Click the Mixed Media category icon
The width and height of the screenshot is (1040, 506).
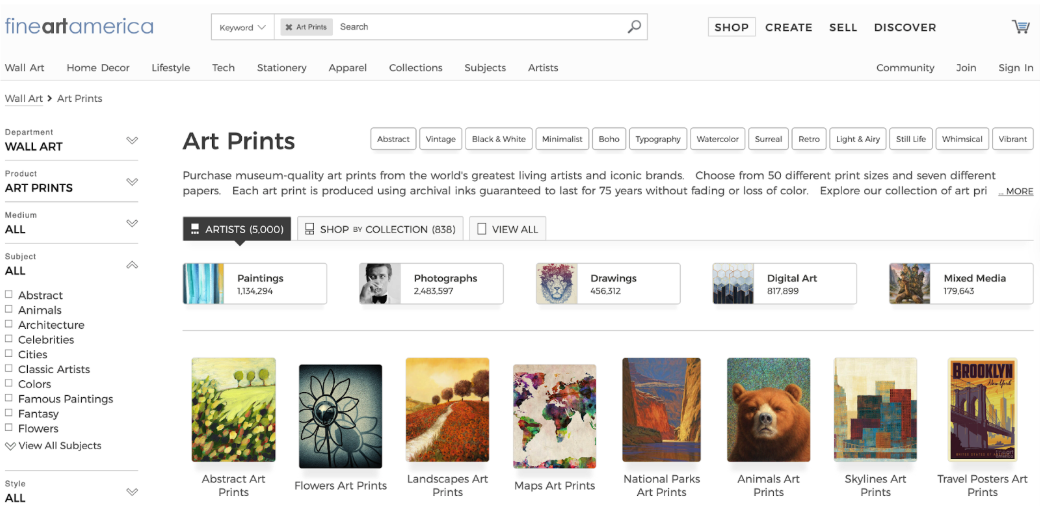910,284
